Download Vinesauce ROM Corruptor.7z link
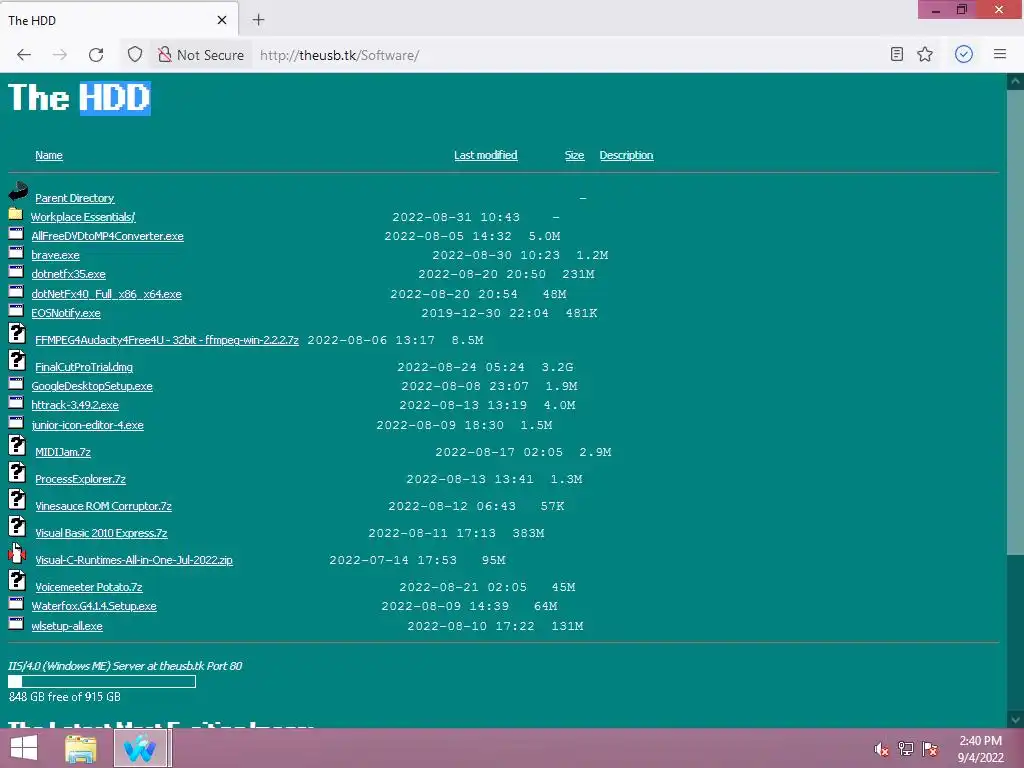This screenshot has width=1024, height=768. pyautogui.click(x=104, y=506)
